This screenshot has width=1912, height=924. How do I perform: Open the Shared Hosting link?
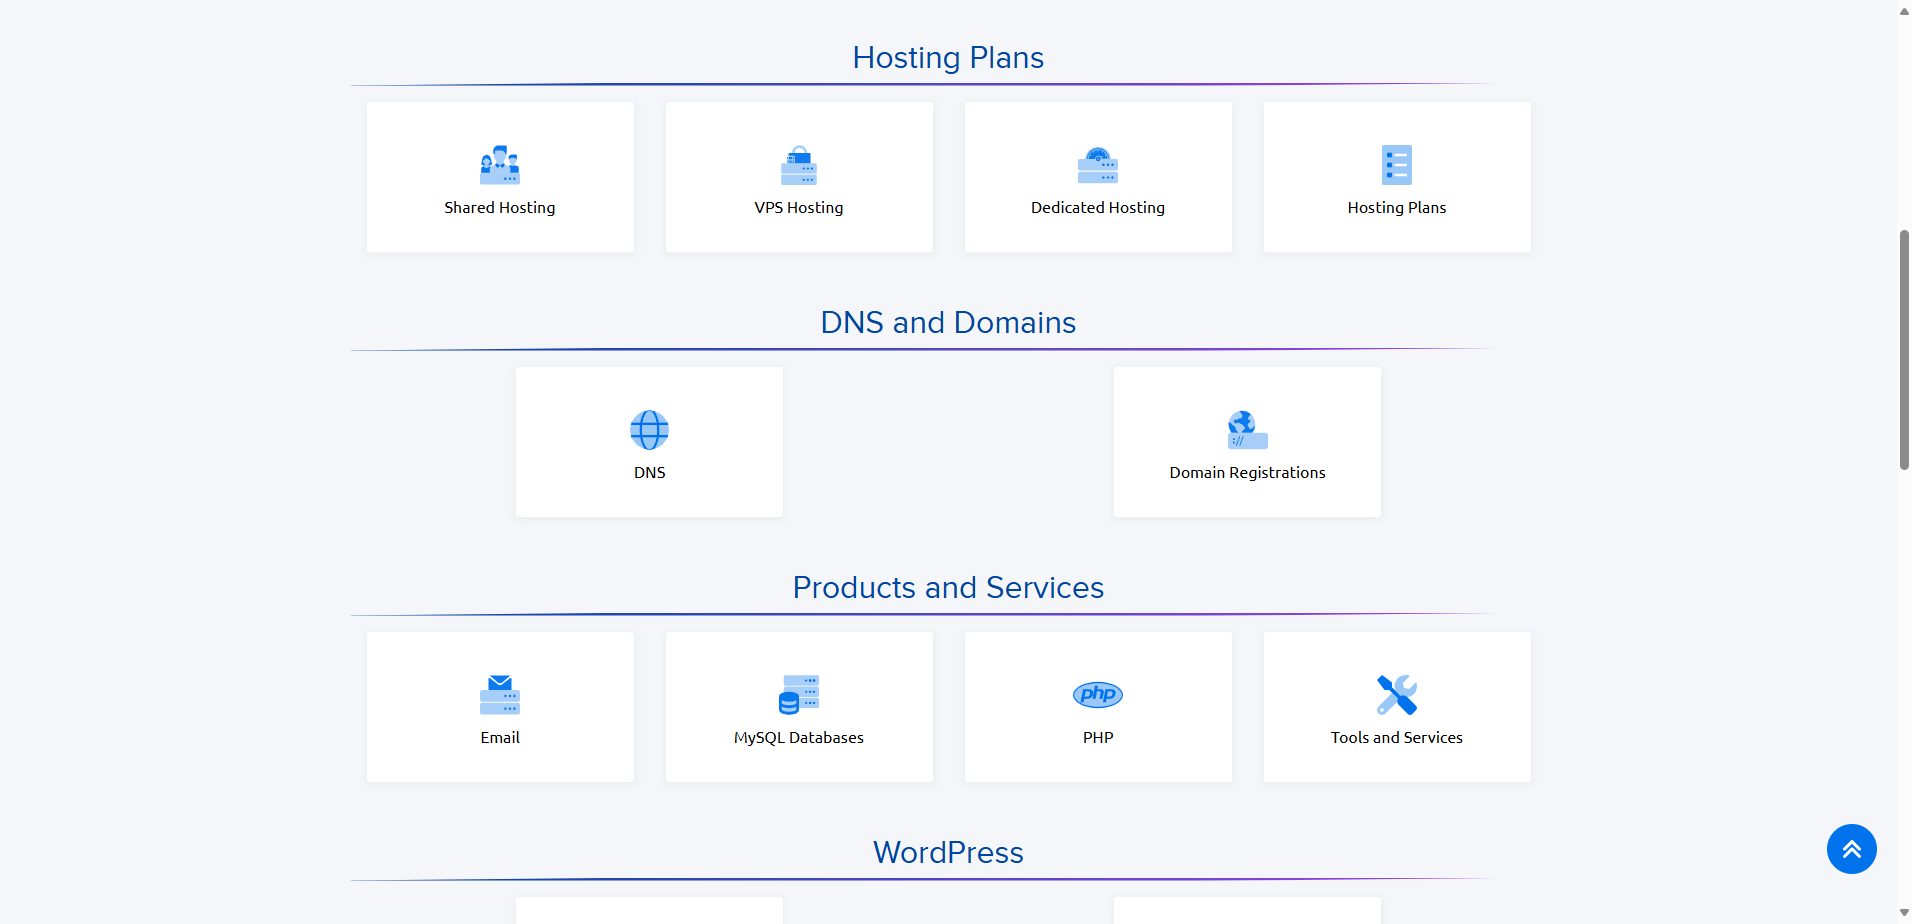(x=500, y=208)
